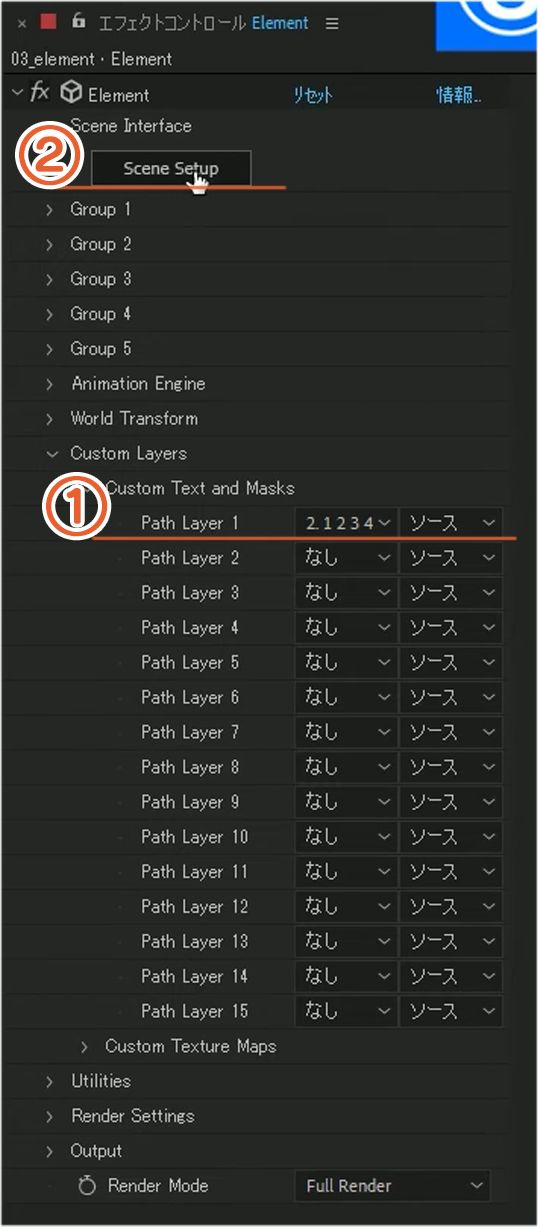The width and height of the screenshot is (538, 1227).
Task: Click the Scene Setup button
Action: 171,168
